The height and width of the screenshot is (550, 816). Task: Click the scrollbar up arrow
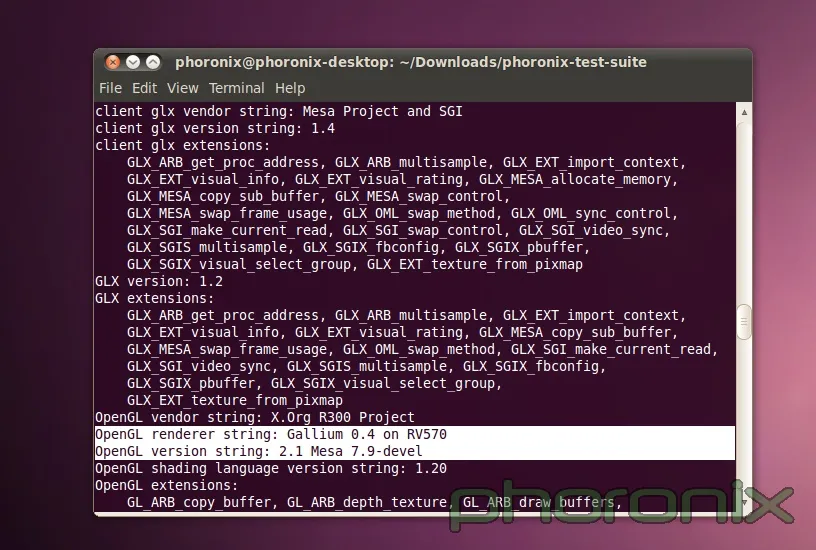(x=744, y=112)
